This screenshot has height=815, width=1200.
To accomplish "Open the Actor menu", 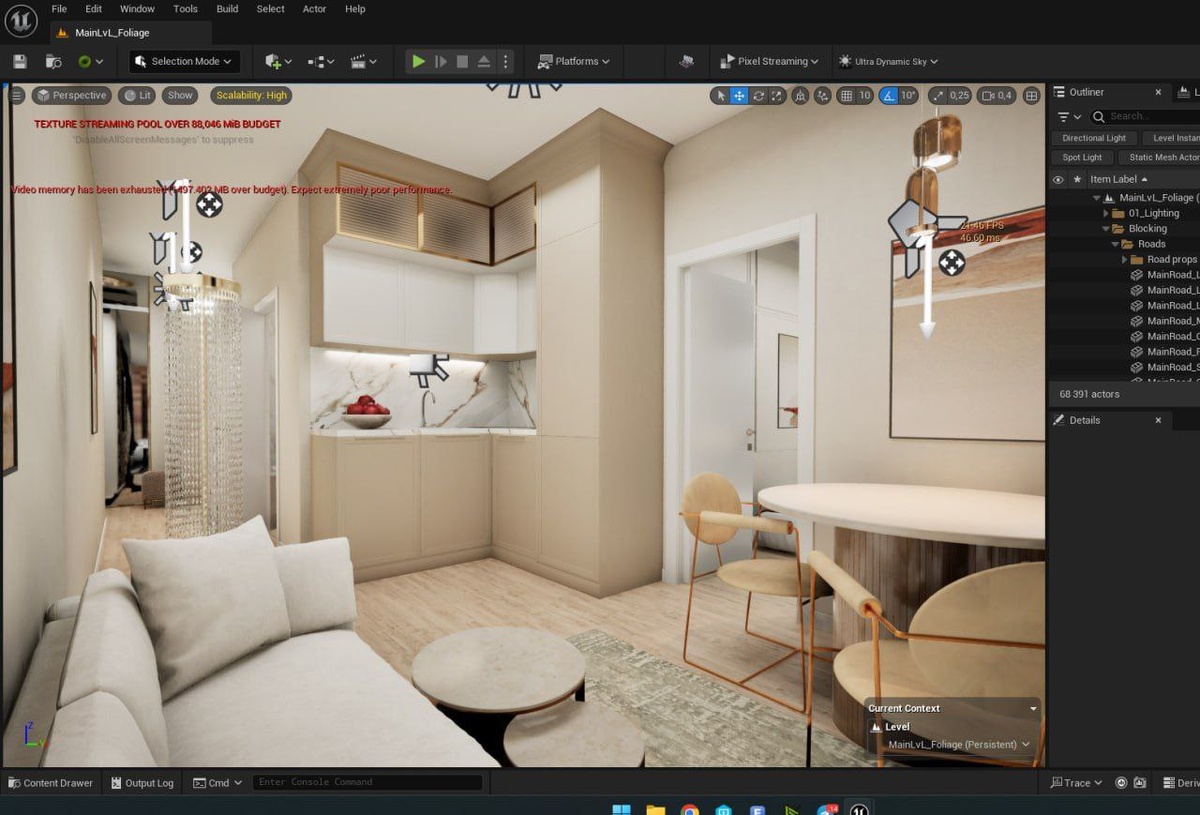I will 314,9.
